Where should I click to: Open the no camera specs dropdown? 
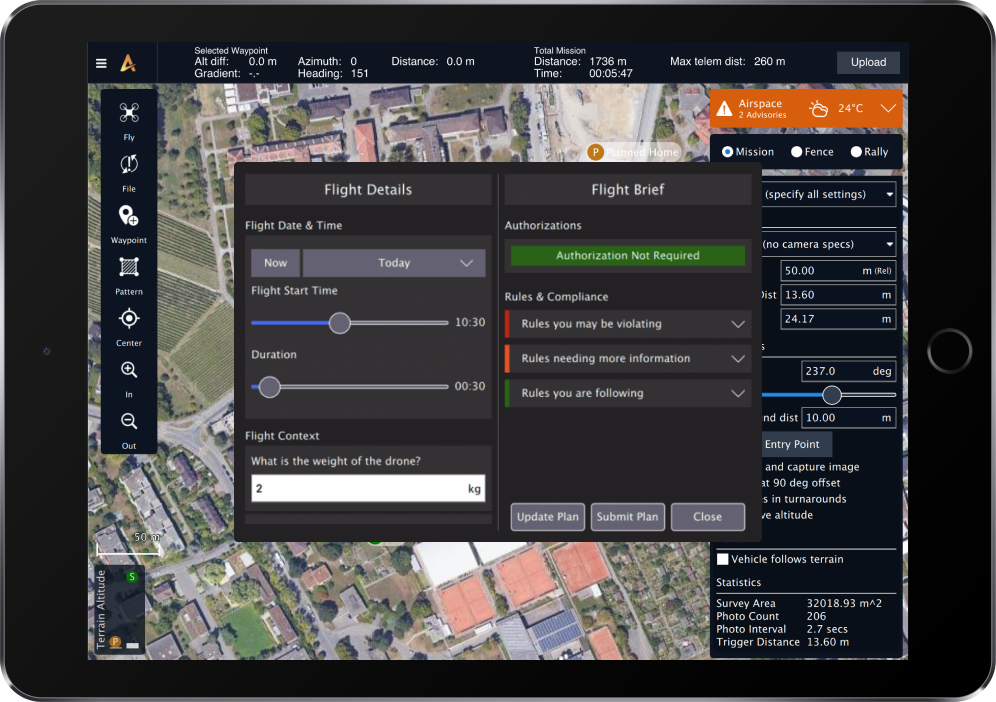point(829,244)
